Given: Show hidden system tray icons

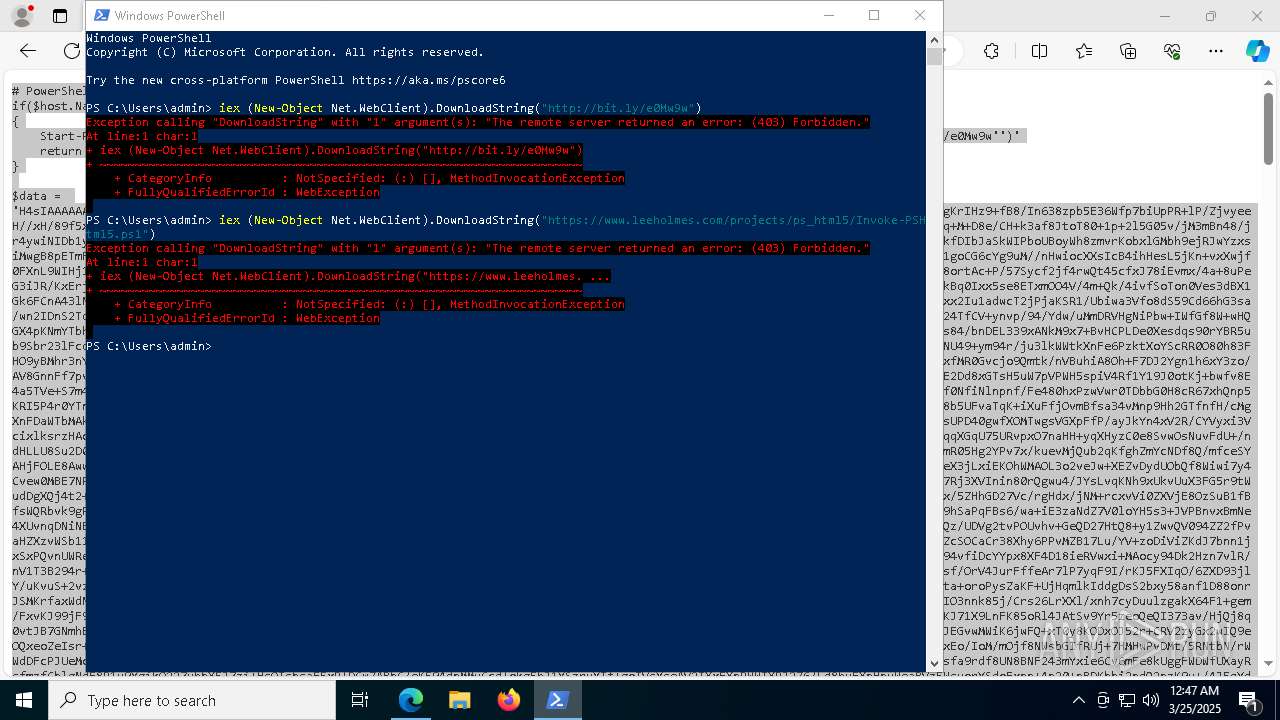Looking at the screenshot, I should (1078, 700).
